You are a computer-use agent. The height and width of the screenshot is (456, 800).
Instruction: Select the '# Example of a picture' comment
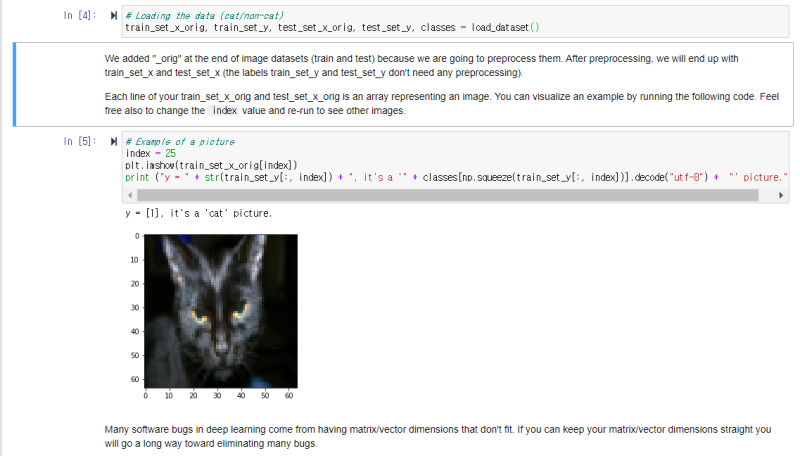tap(180, 142)
